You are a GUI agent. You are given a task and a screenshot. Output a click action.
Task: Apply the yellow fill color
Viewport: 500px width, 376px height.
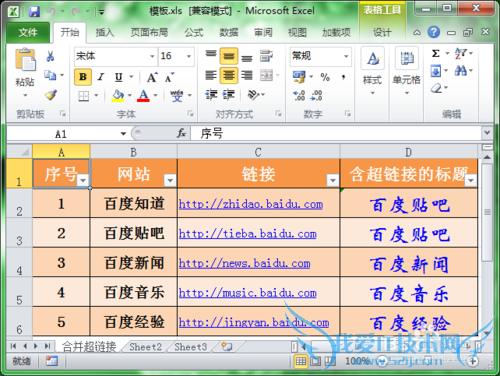pyautogui.click(x=118, y=96)
